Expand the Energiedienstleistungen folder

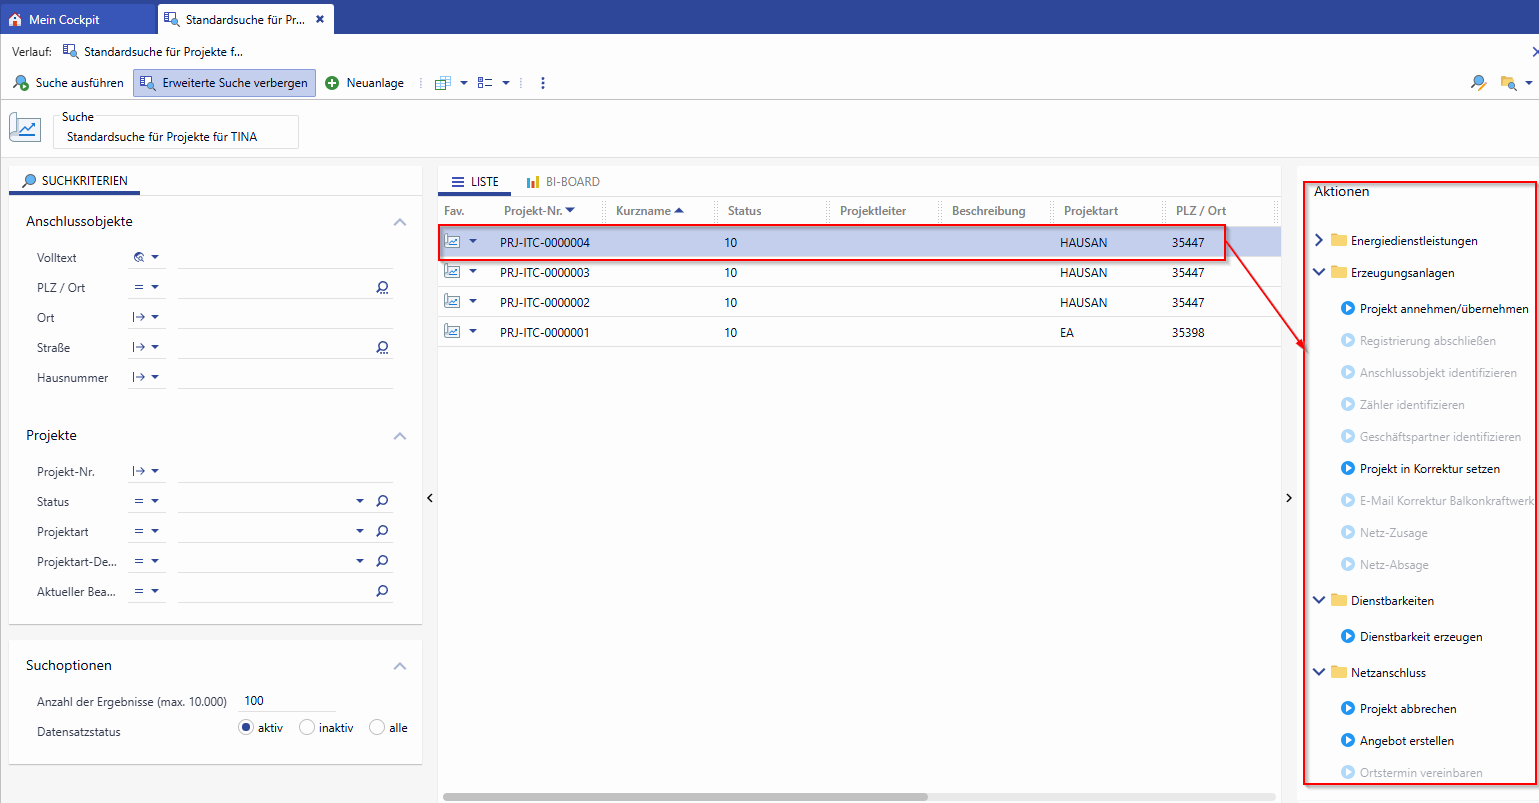tap(1319, 240)
